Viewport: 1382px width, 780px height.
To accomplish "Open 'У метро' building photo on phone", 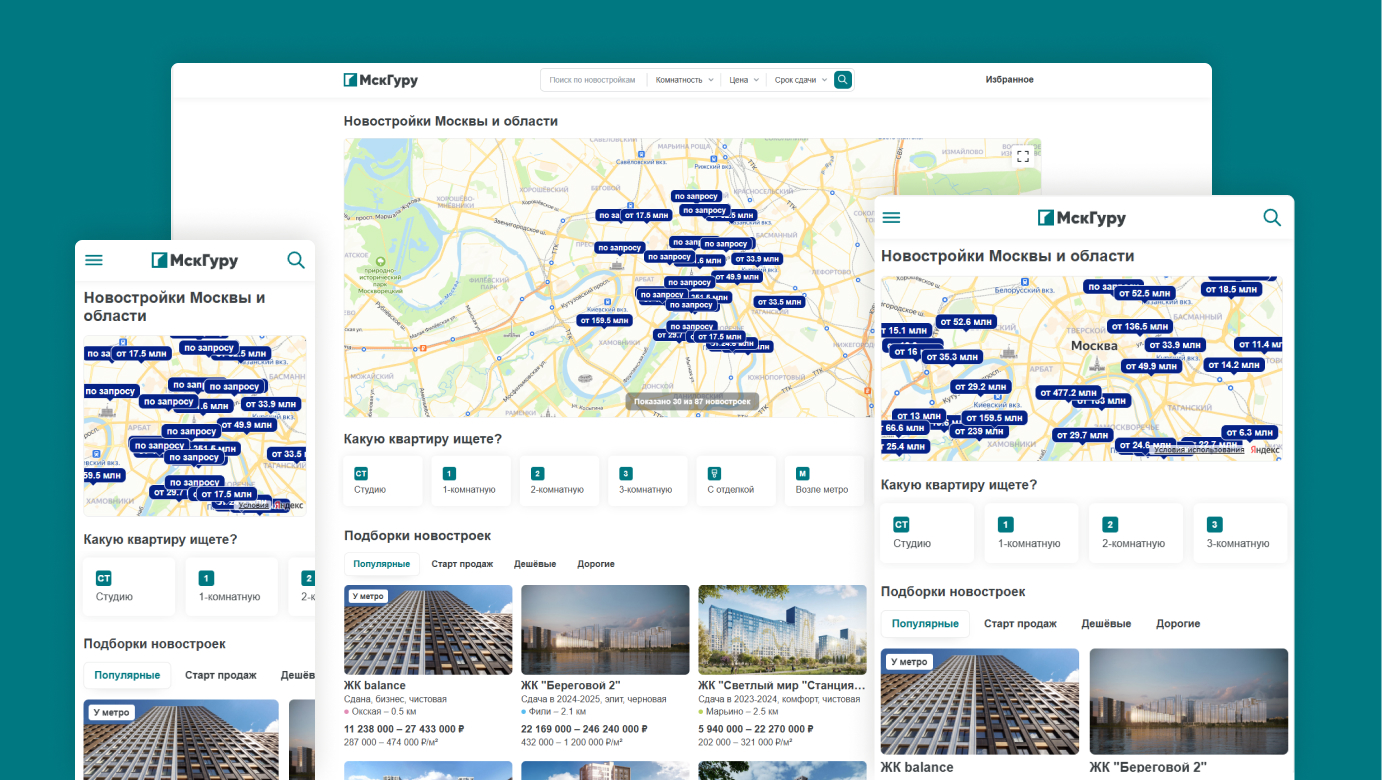I will [181, 739].
